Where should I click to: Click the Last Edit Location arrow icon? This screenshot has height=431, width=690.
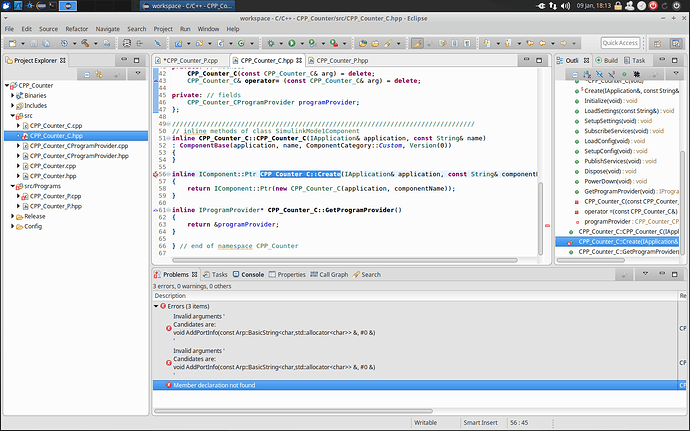pyautogui.click(x=530, y=43)
